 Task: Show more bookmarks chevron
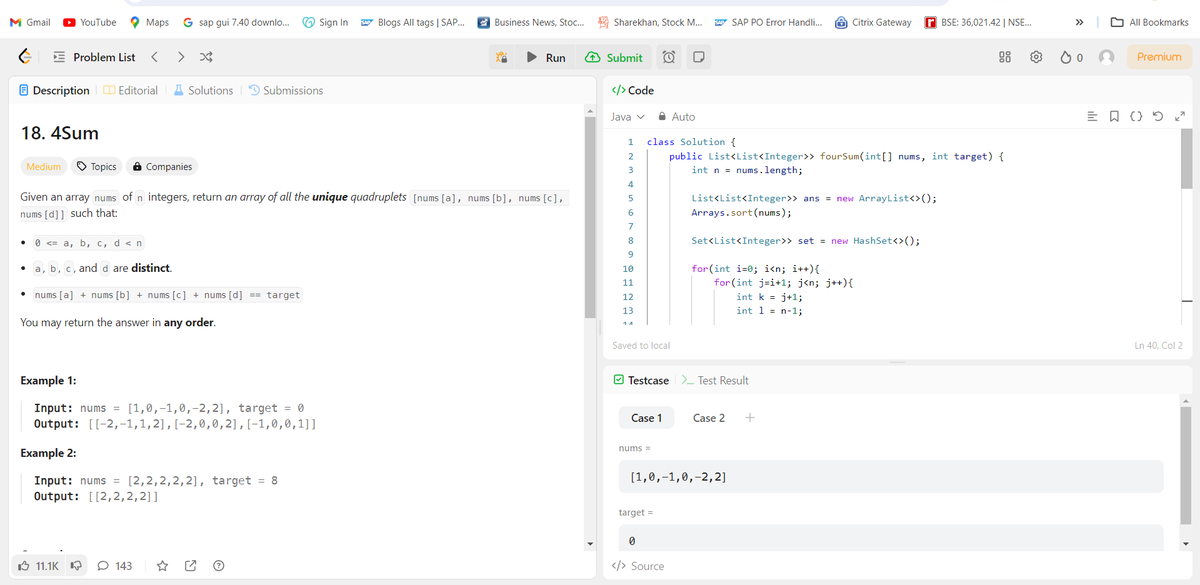point(1079,21)
